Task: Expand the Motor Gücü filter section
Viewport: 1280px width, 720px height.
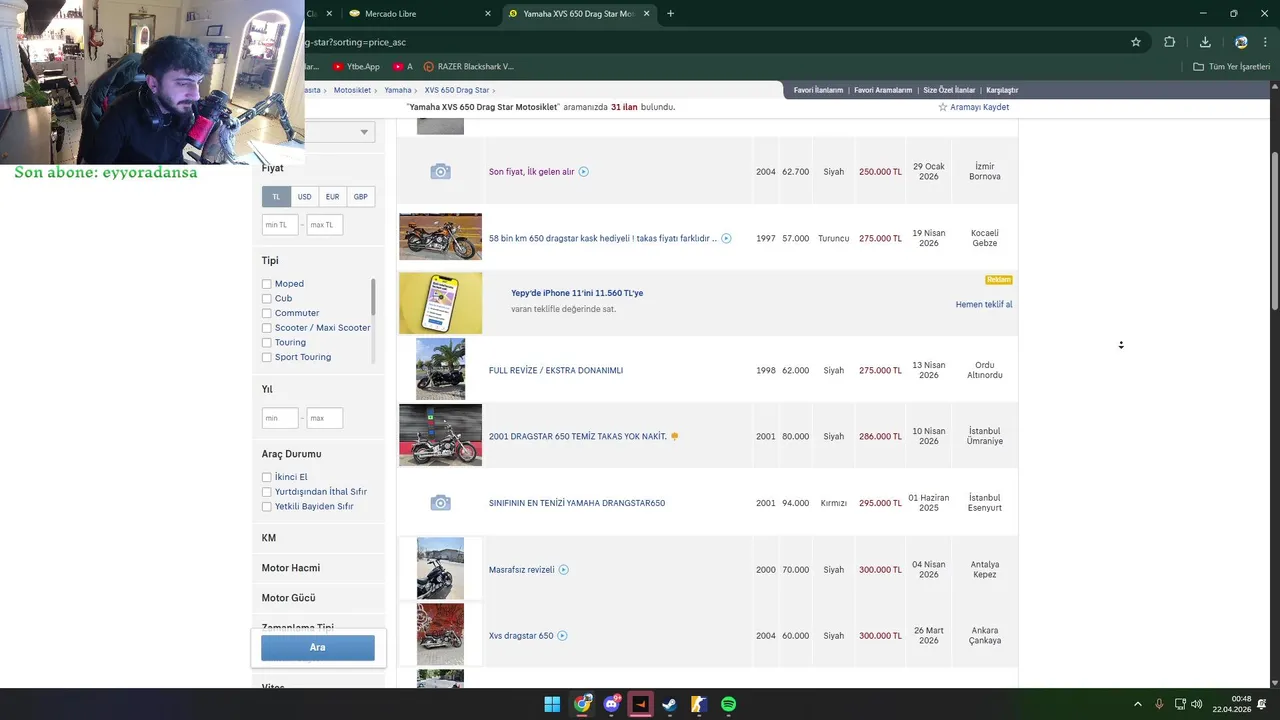Action: click(x=318, y=598)
